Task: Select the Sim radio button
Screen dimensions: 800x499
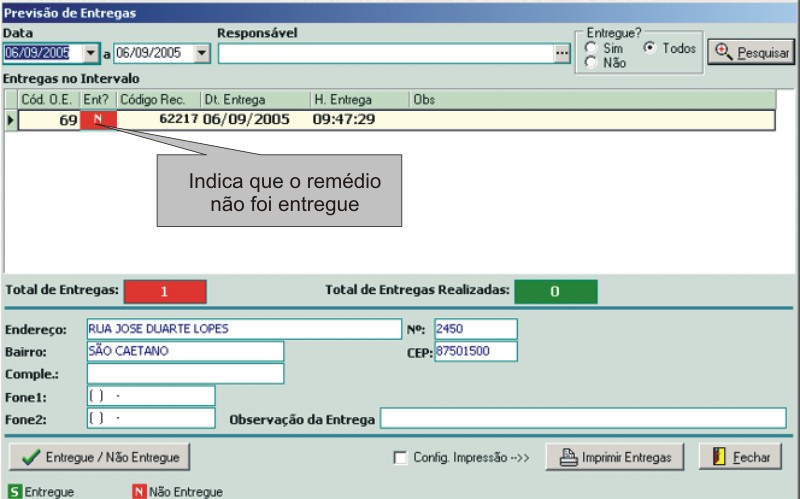Action: pos(591,48)
